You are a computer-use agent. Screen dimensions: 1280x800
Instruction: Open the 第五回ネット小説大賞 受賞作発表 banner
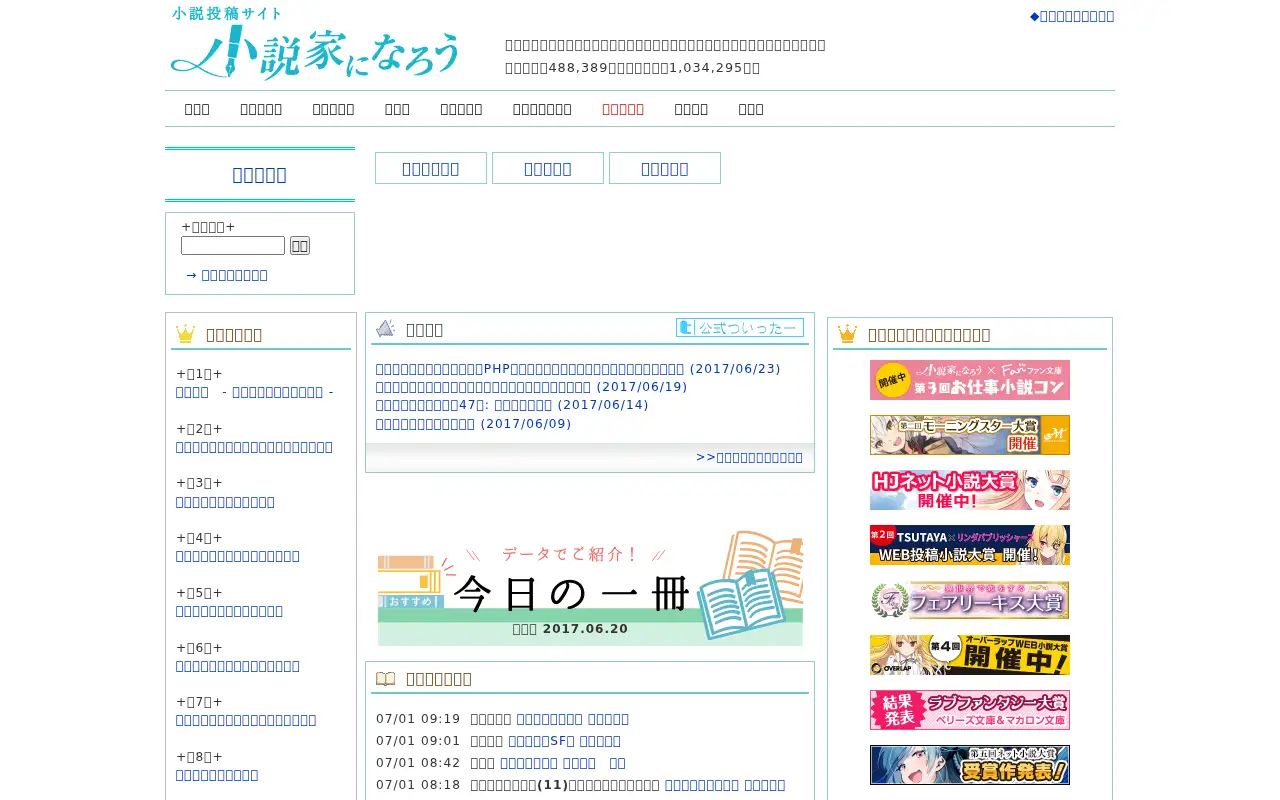(970, 765)
